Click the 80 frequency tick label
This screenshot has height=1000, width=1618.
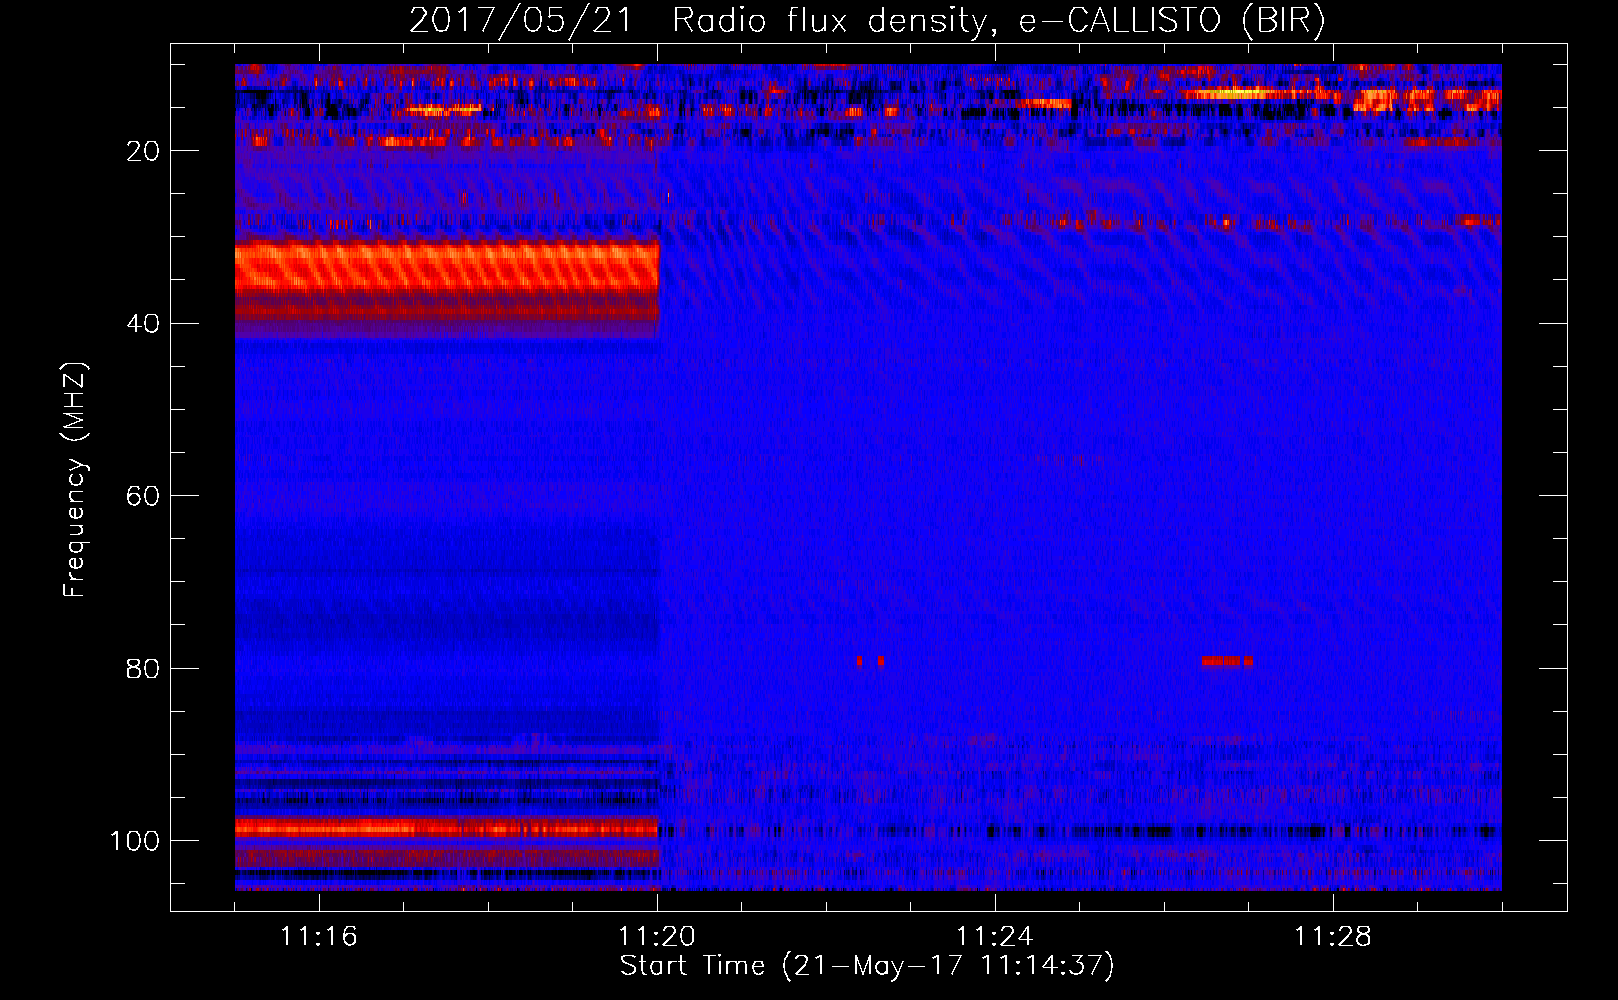point(144,668)
